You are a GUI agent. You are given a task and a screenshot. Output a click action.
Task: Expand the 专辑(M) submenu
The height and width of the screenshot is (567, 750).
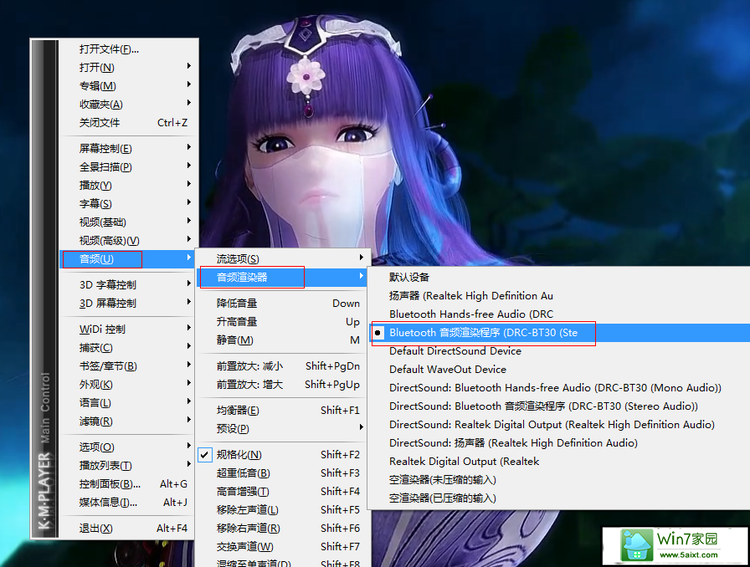click(x=128, y=86)
